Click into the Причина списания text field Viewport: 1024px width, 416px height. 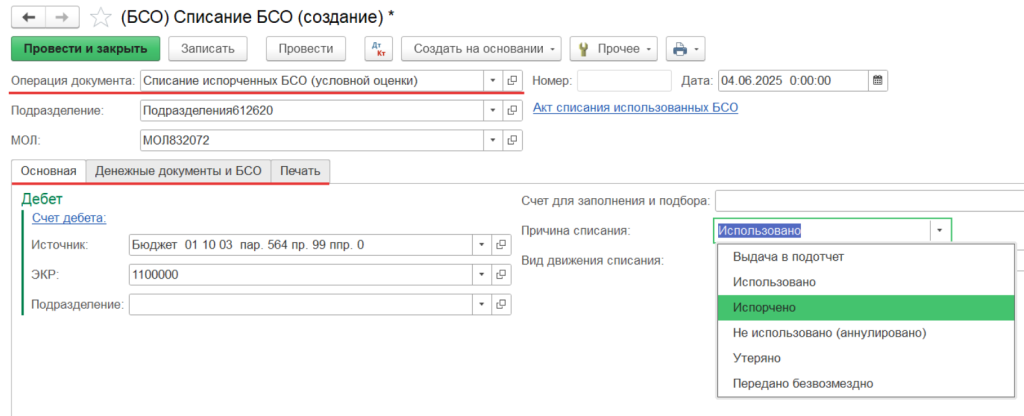[x=822, y=231]
